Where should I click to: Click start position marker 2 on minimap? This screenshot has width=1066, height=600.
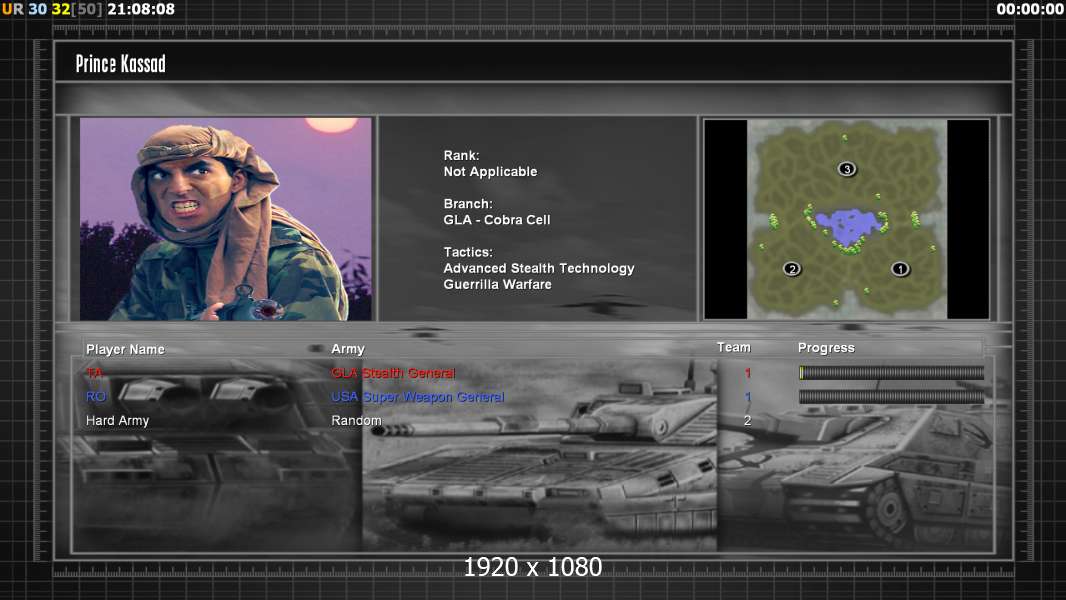[x=792, y=269]
